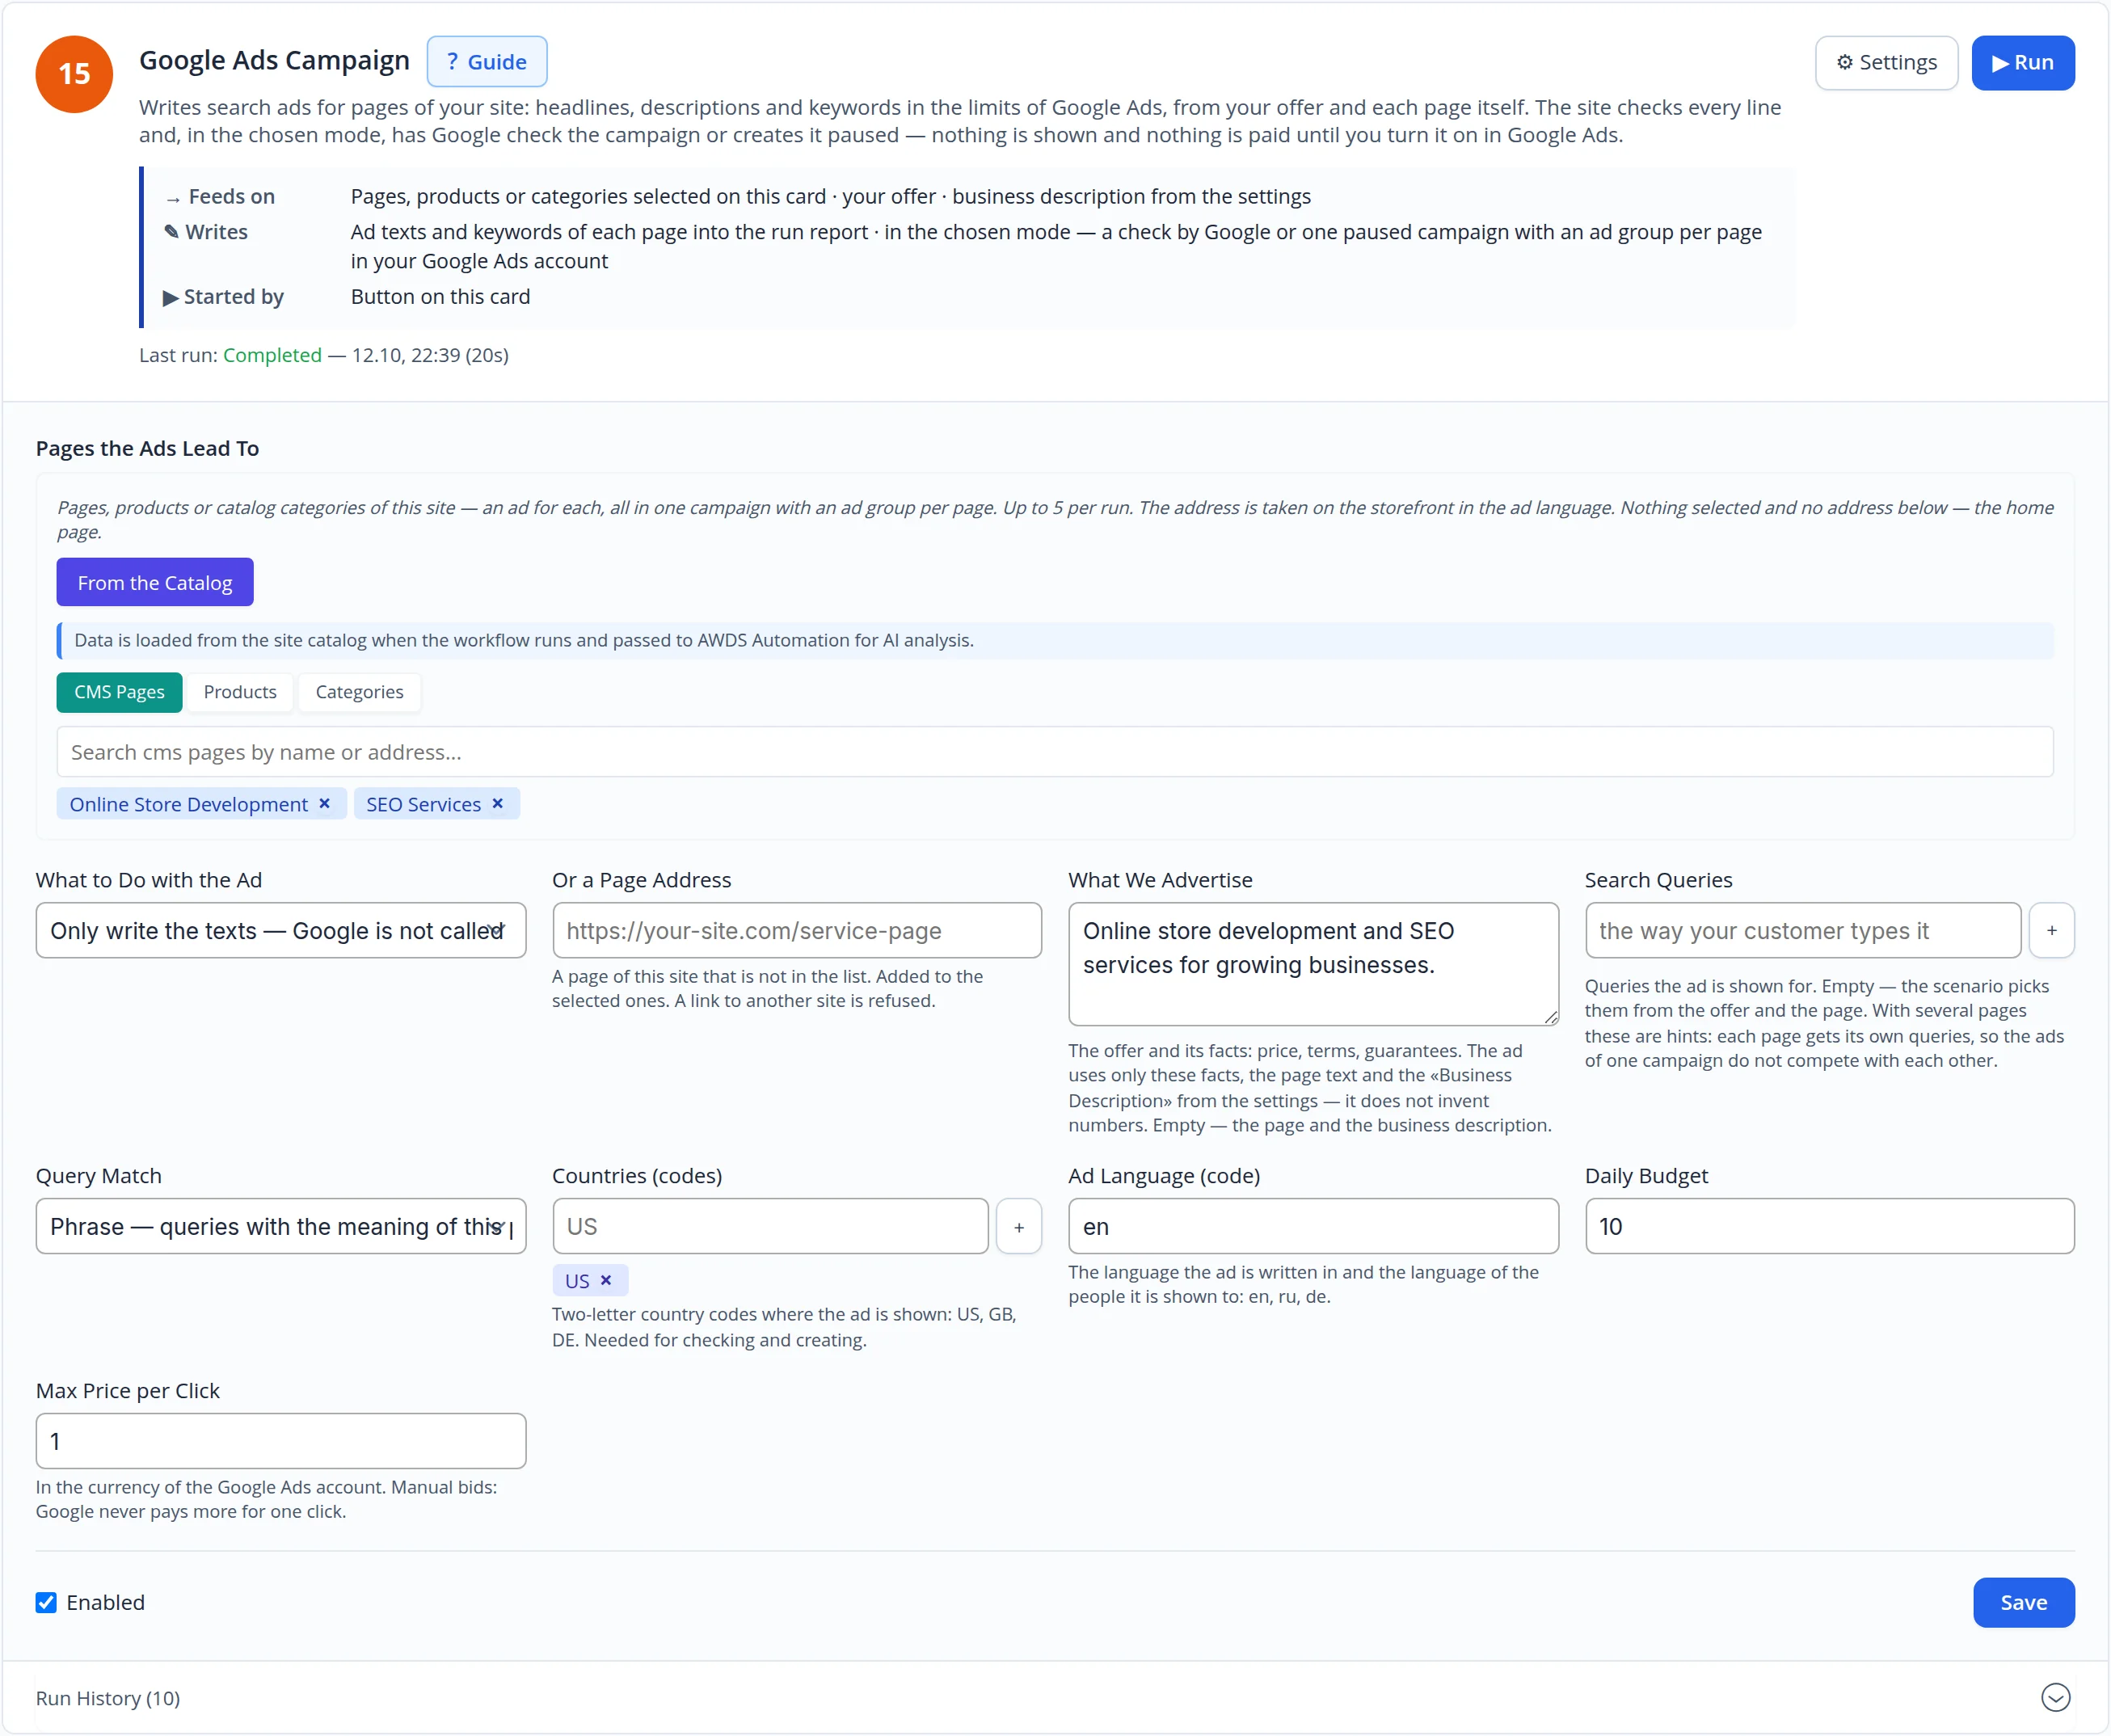
Task: Edit the Daily Budget field
Action: (x=1830, y=1226)
